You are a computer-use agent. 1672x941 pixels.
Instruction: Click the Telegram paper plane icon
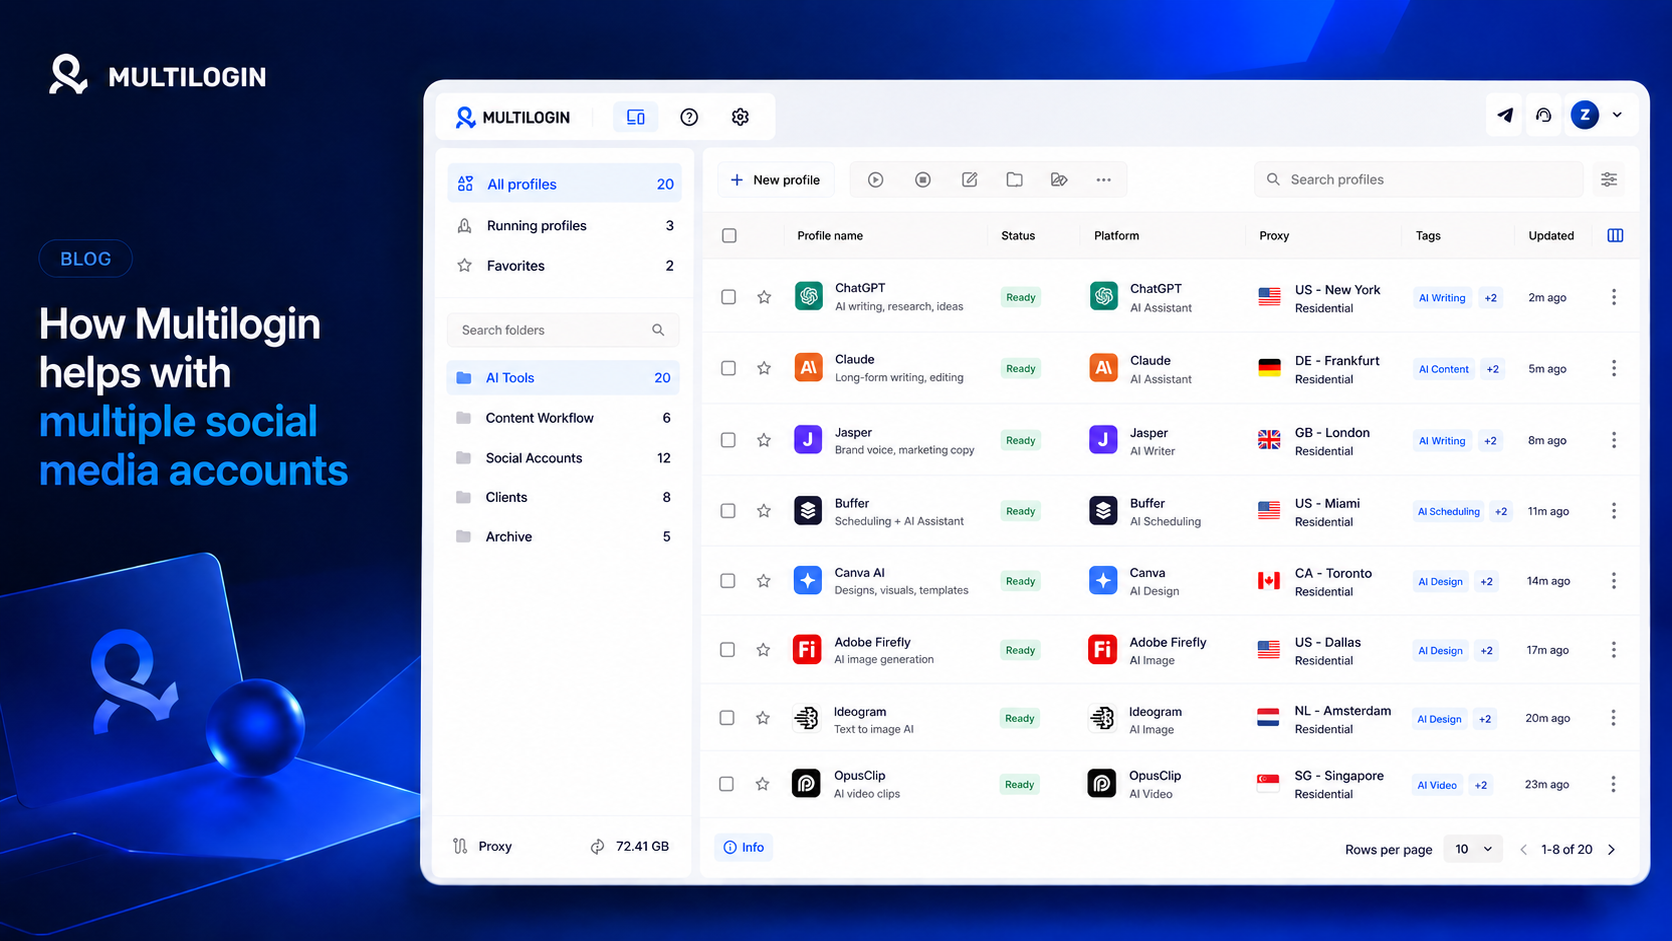click(x=1505, y=115)
